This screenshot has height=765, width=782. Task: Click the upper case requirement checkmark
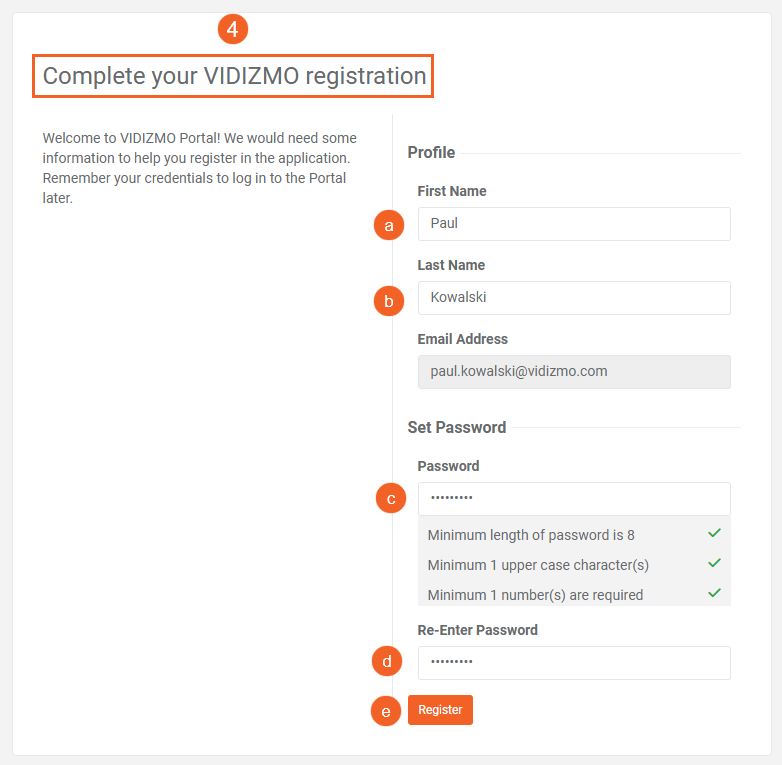point(714,564)
